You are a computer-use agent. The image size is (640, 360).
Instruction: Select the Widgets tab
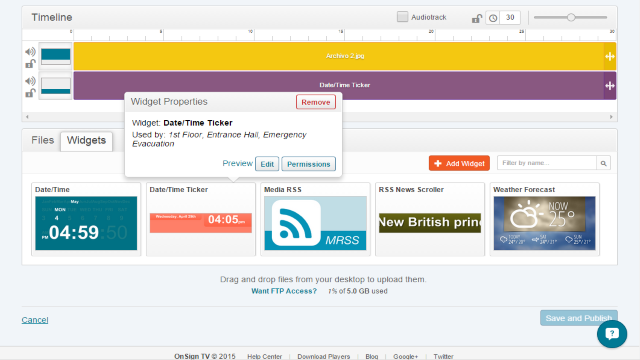coord(87,141)
